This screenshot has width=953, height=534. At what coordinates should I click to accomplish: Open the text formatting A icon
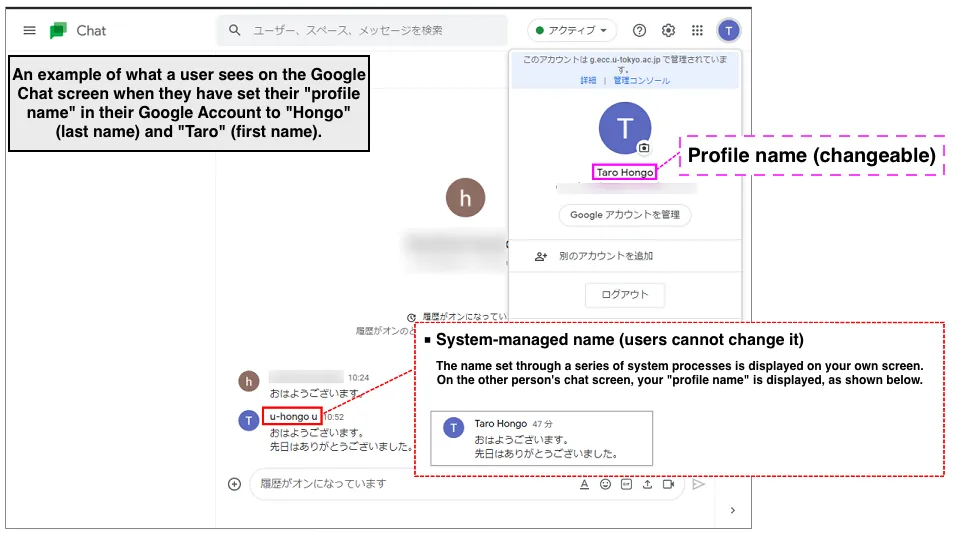pos(584,484)
